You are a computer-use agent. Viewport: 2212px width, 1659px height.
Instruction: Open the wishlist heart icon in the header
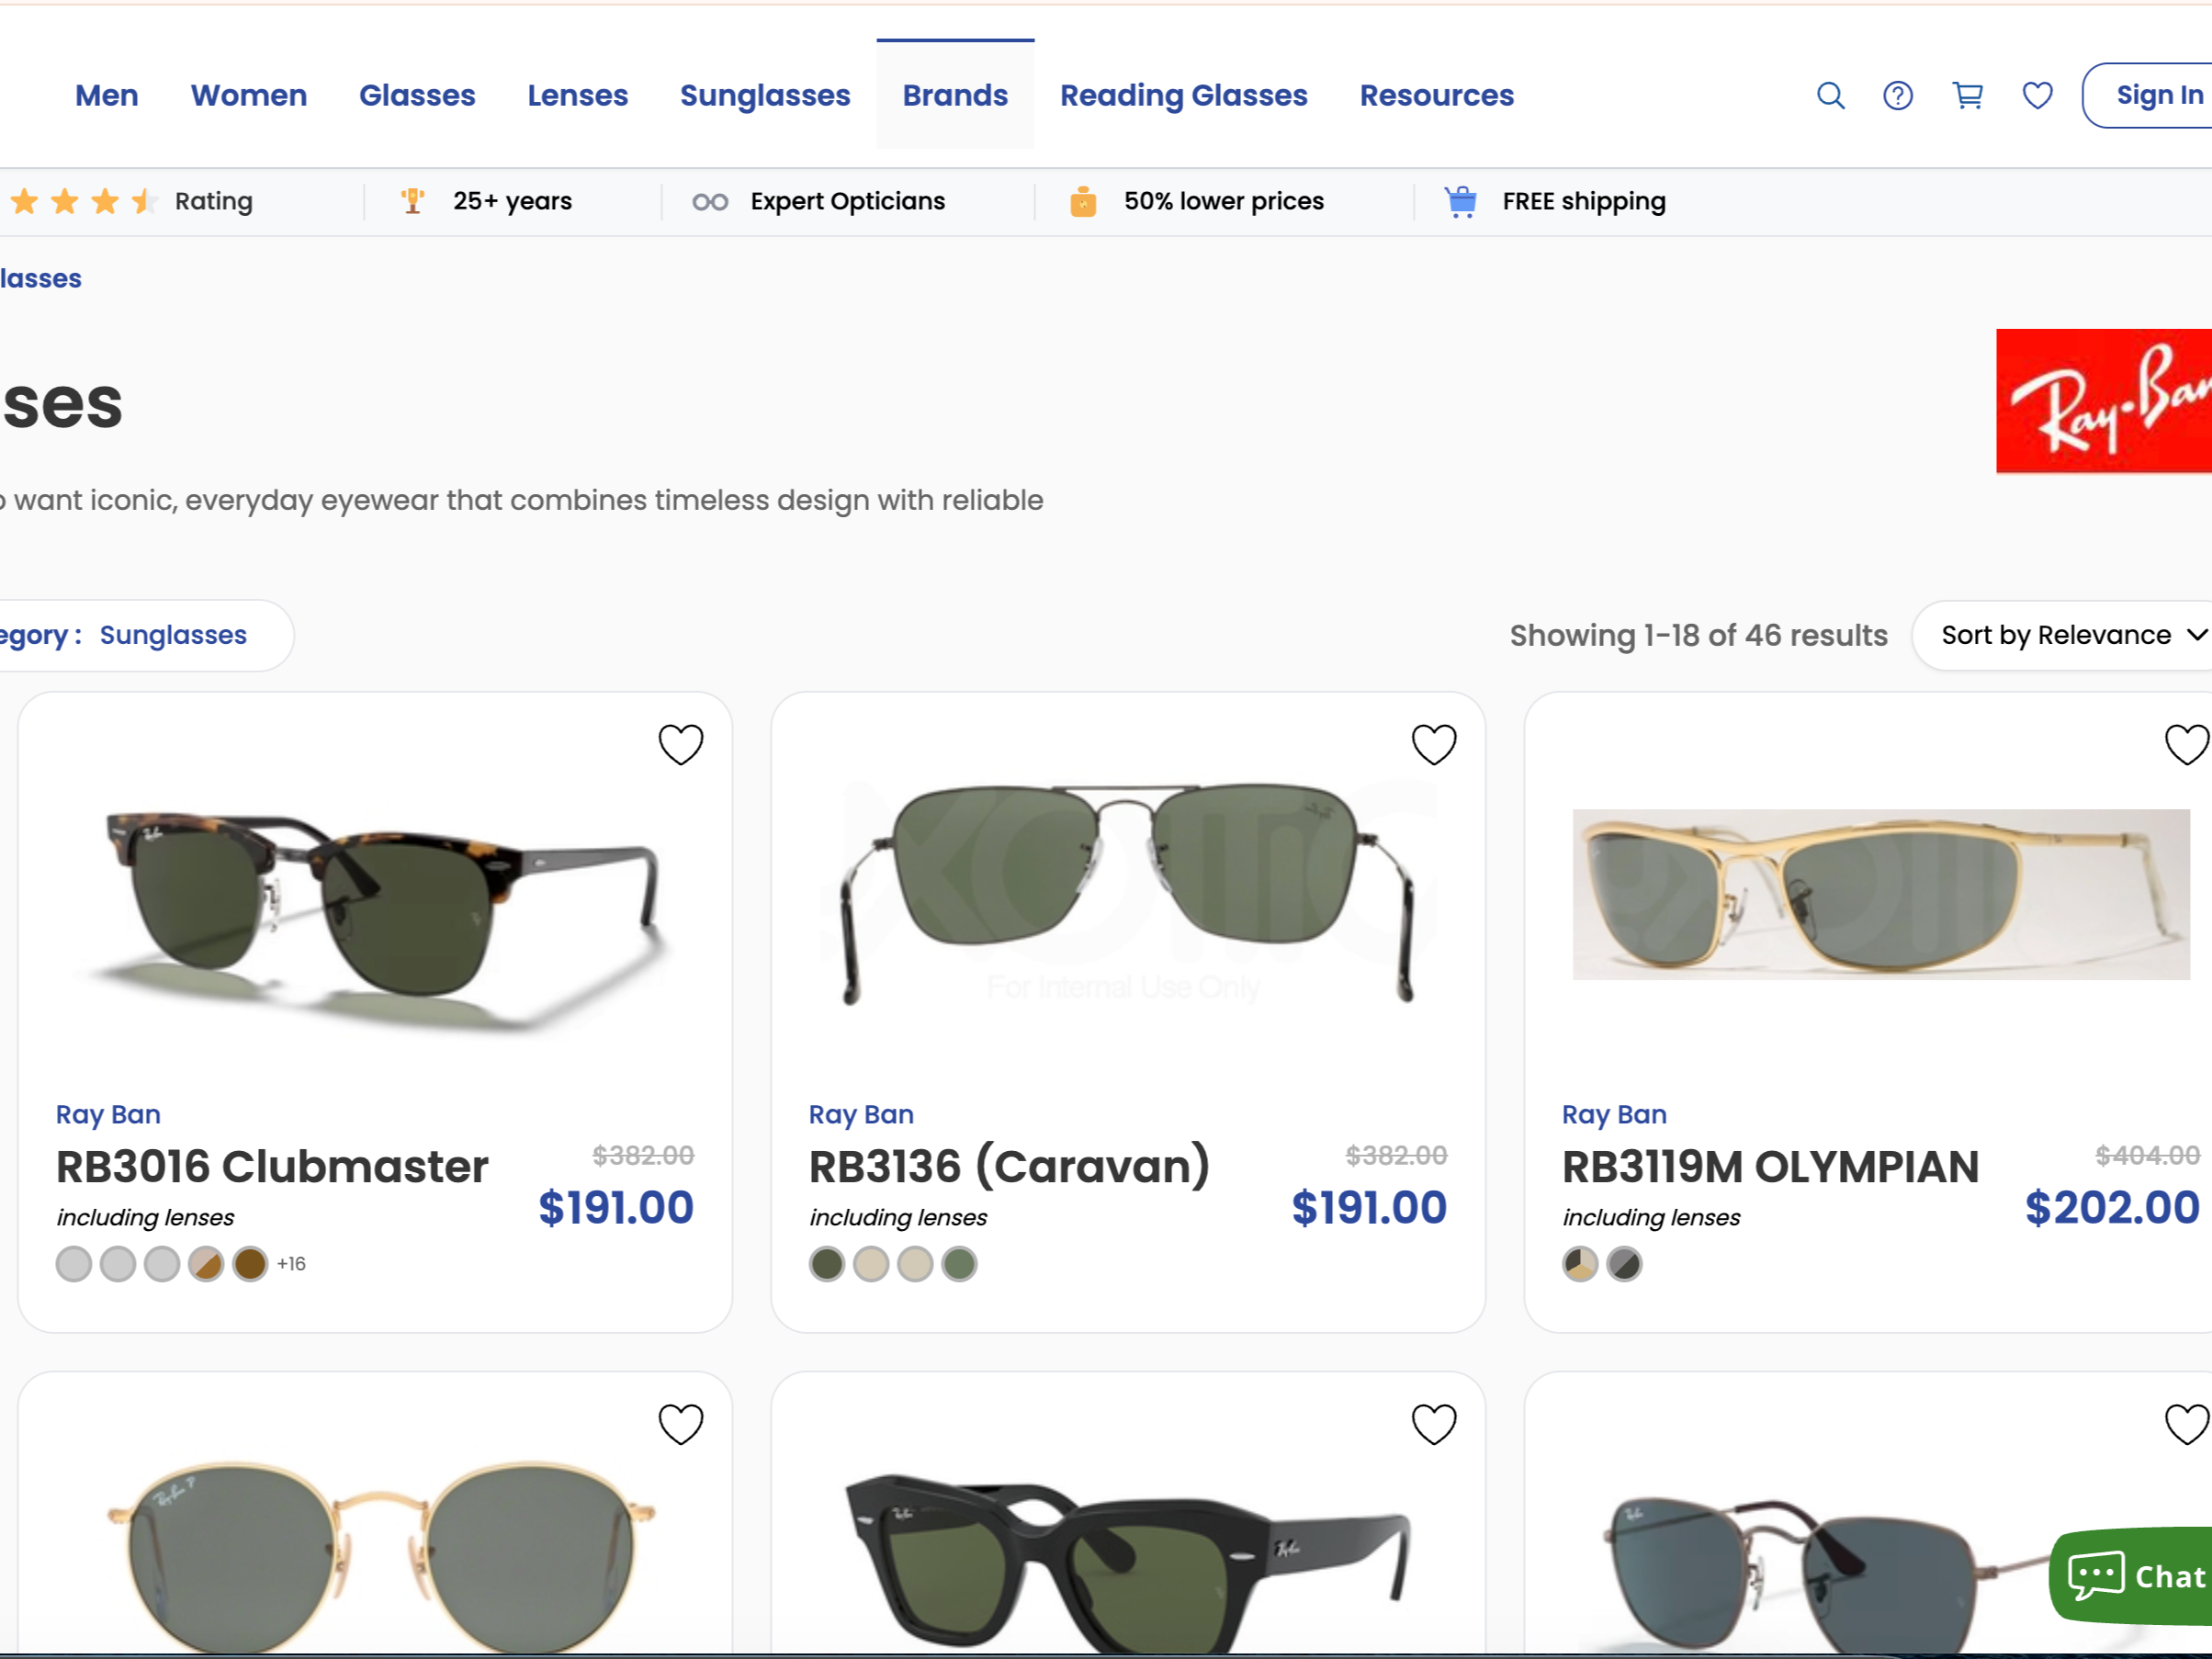(2037, 95)
